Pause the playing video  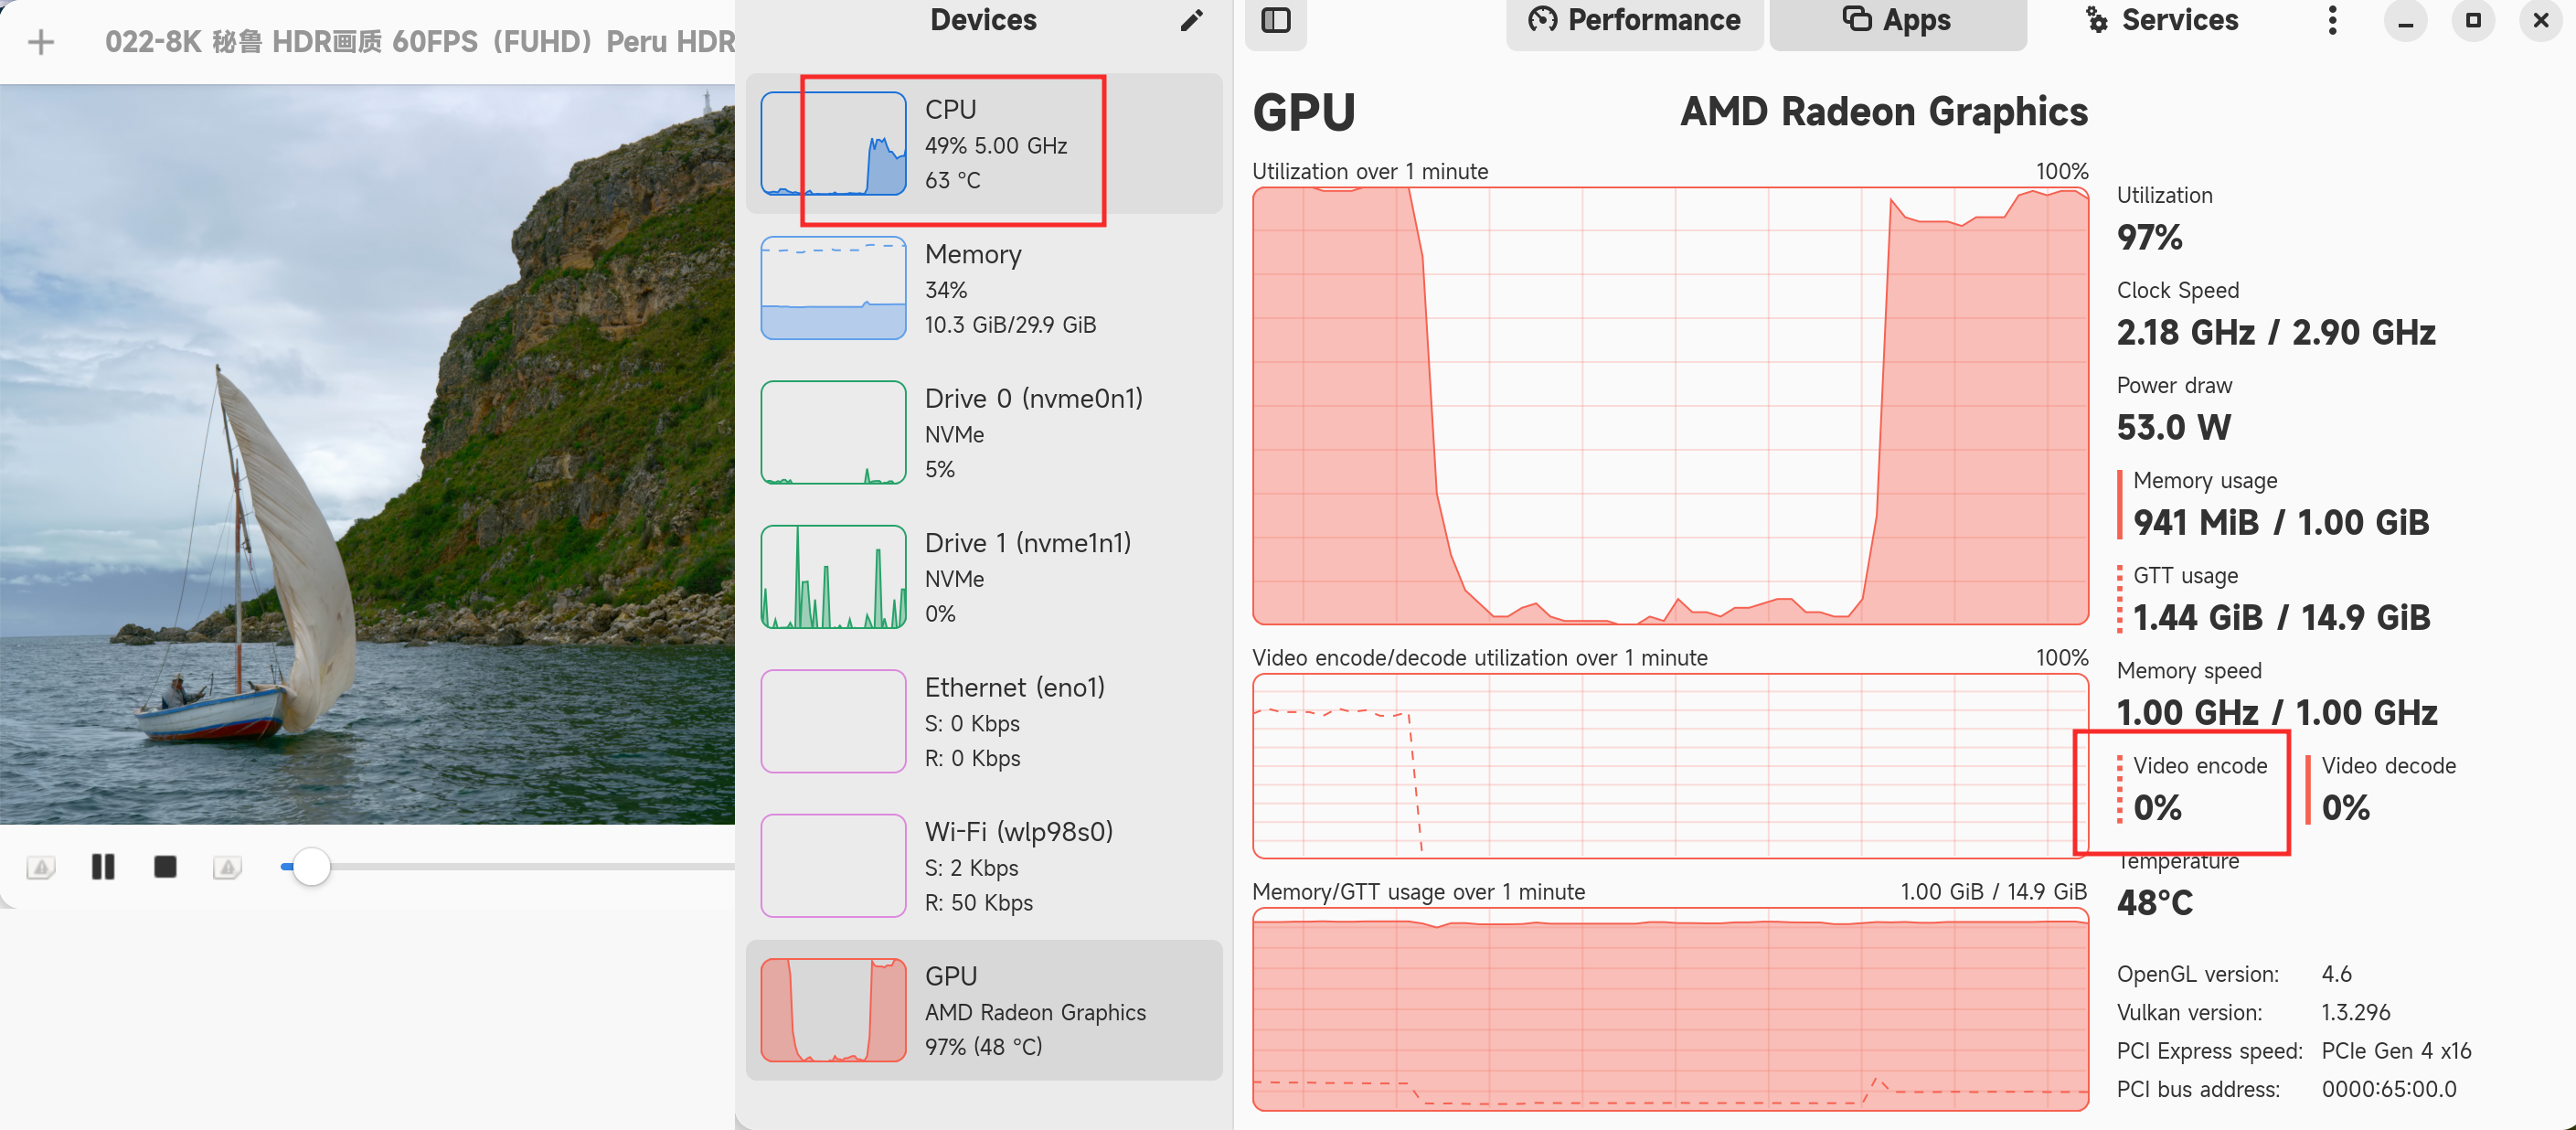[103, 866]
